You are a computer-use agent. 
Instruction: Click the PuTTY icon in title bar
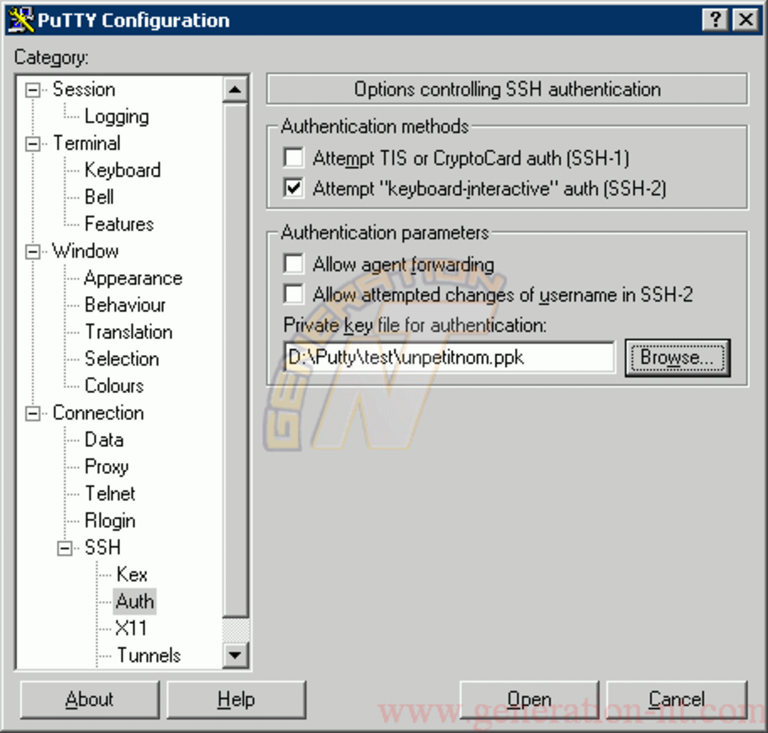21,20
